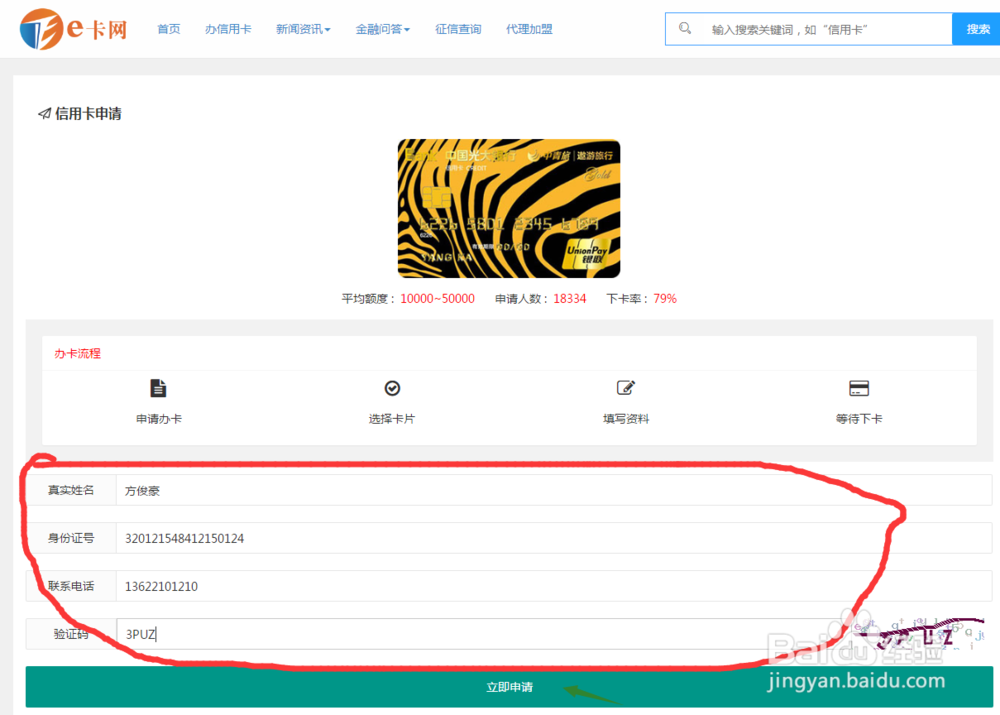
Task: Open the 首页 menu item
Action: [169, 29]
